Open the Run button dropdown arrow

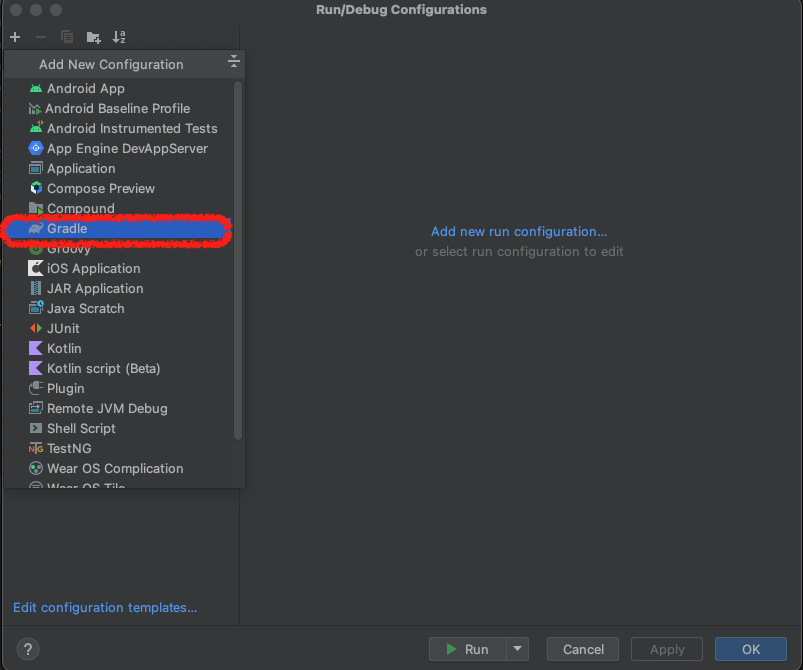(517, 649)
